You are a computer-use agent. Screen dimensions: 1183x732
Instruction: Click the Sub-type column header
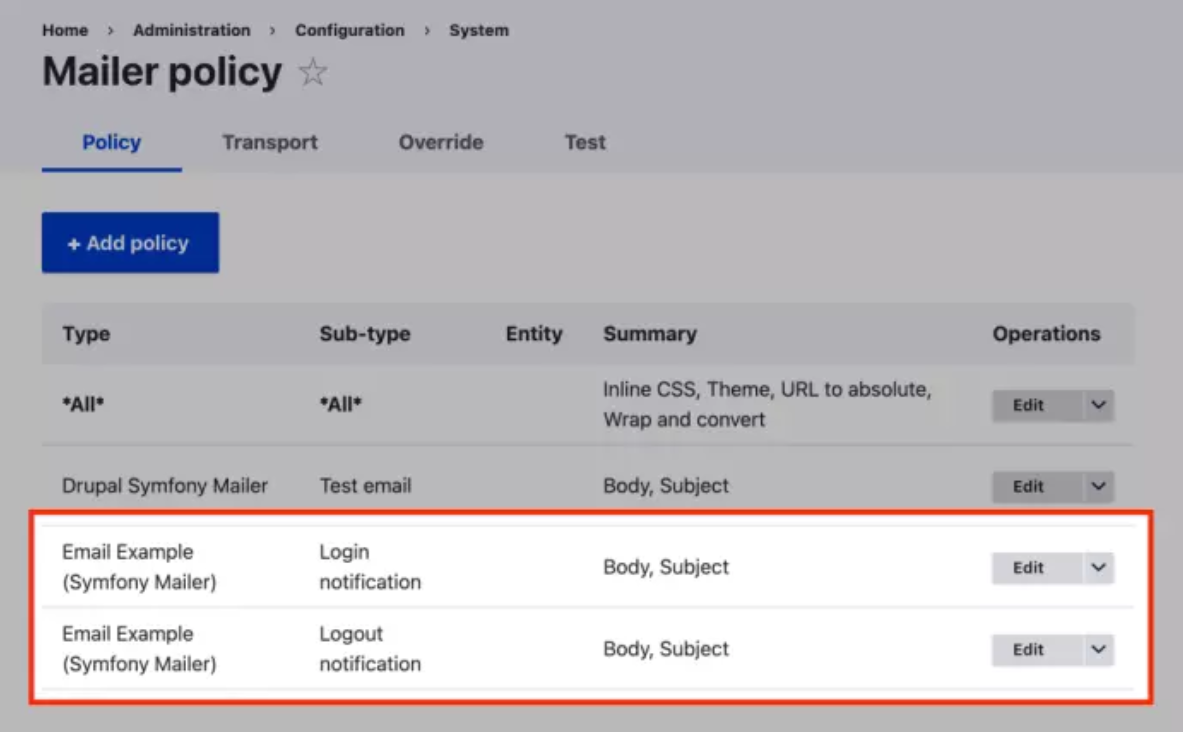click(364, 334)
